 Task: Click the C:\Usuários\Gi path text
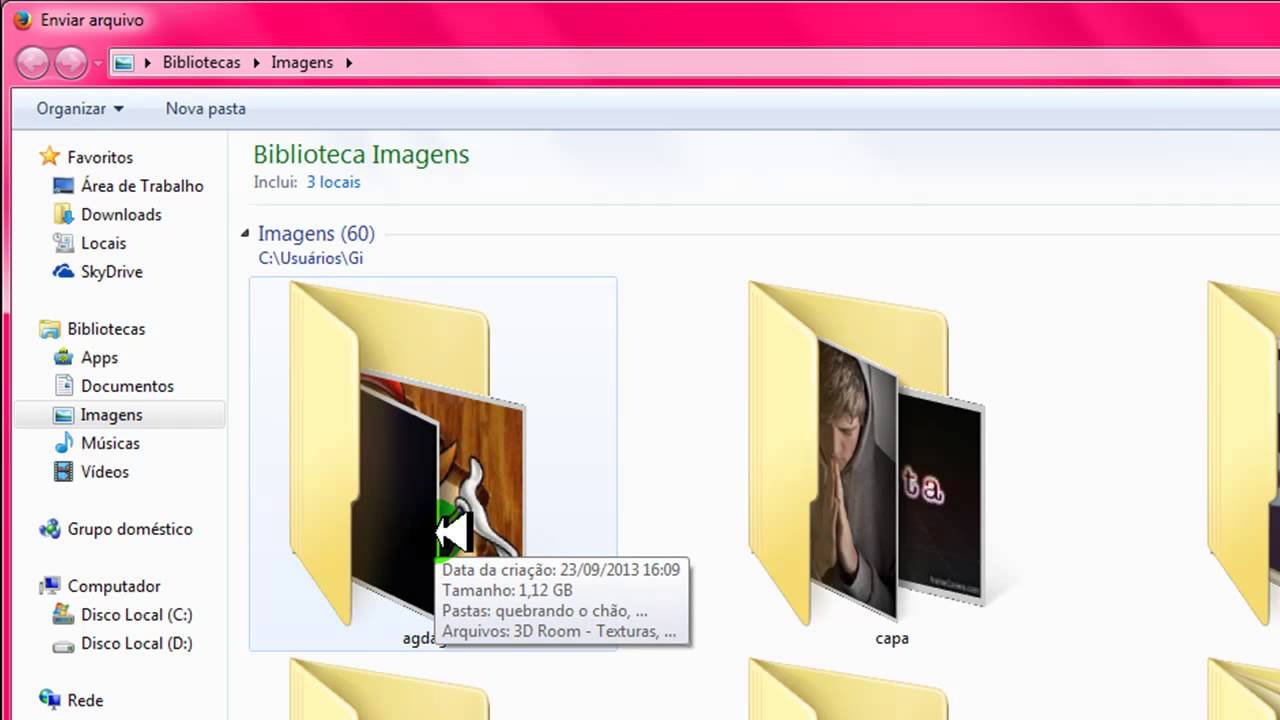pyautogui.click(x=311, y=258)
